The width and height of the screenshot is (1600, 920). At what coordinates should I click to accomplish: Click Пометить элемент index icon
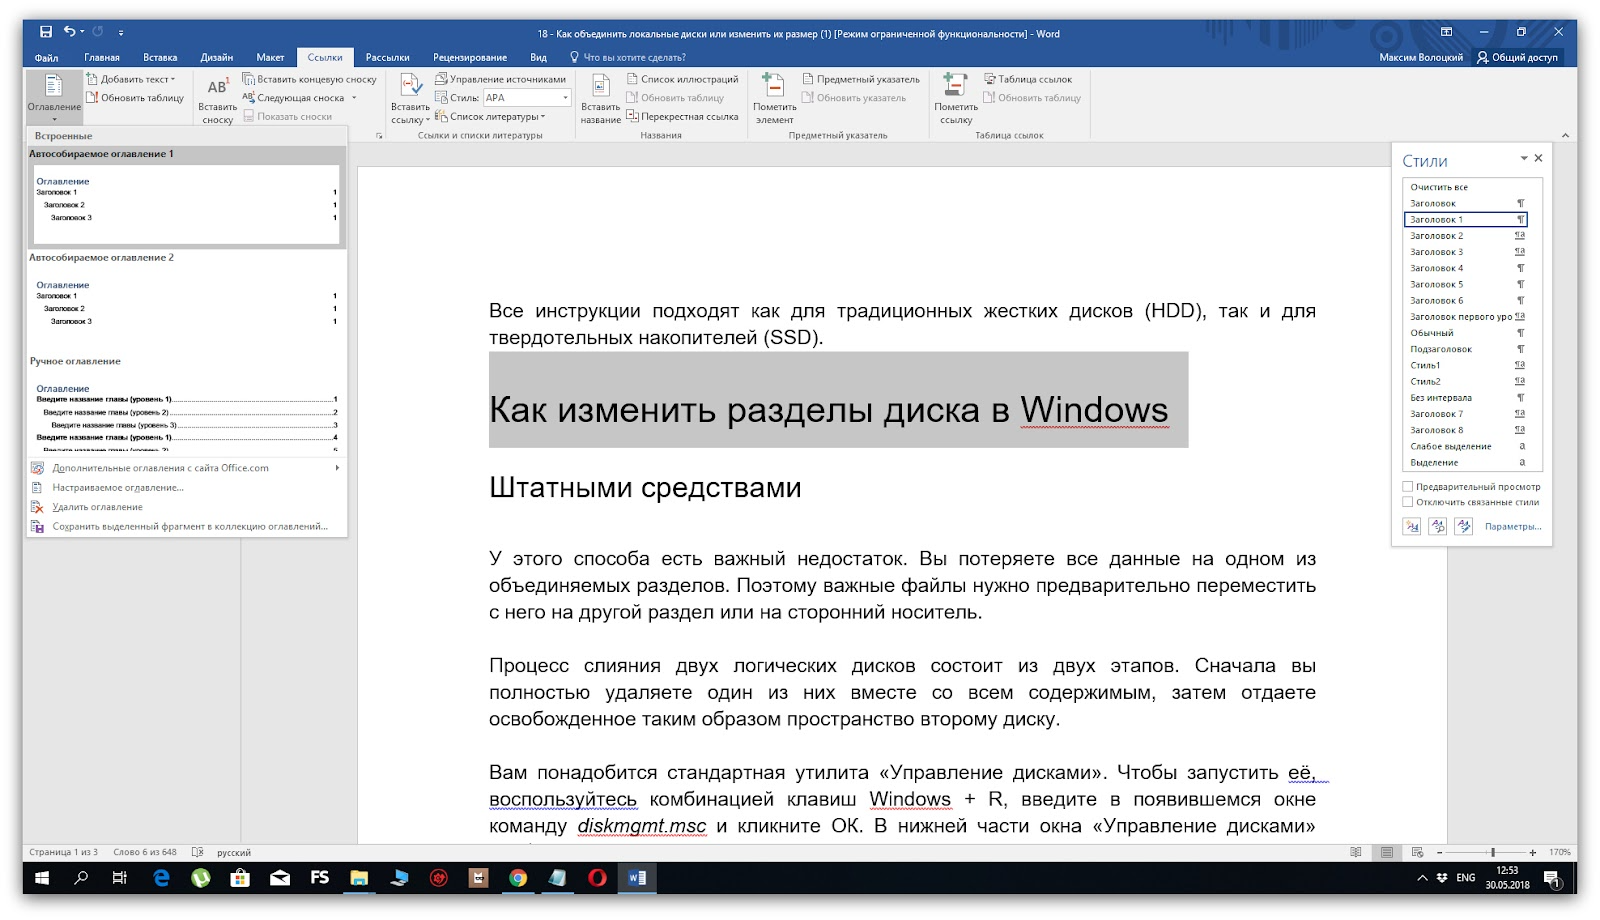[773, 87]
